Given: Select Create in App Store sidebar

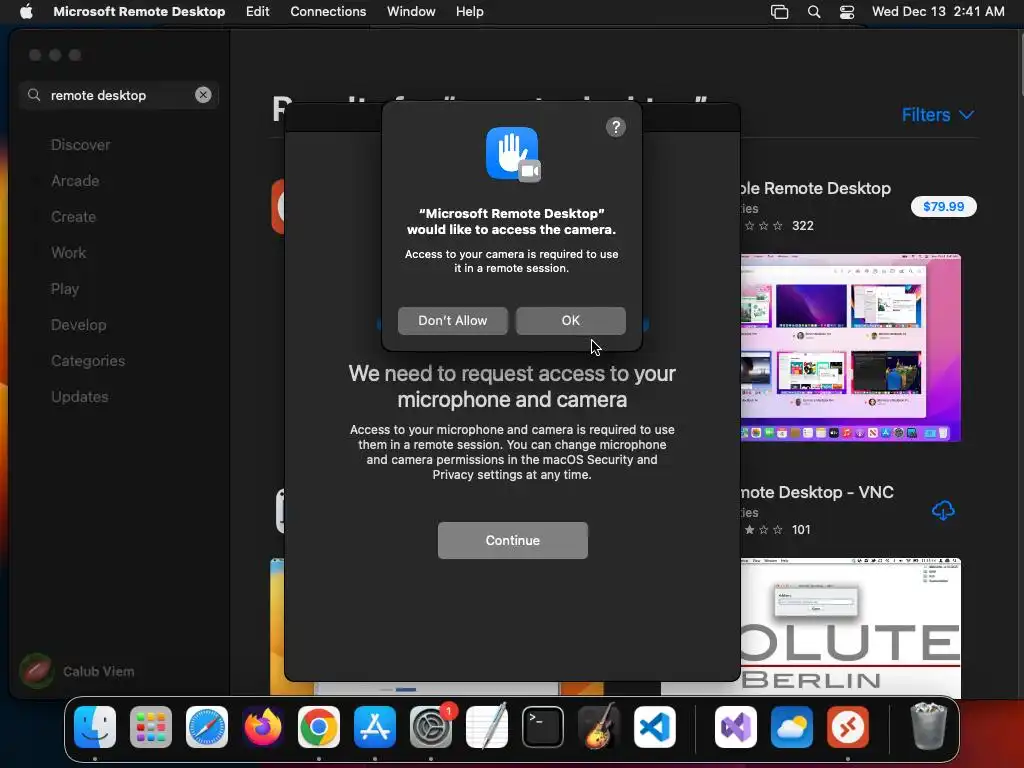Looking at the screenshot, I should pyautogui.click(x=73, y=217).
